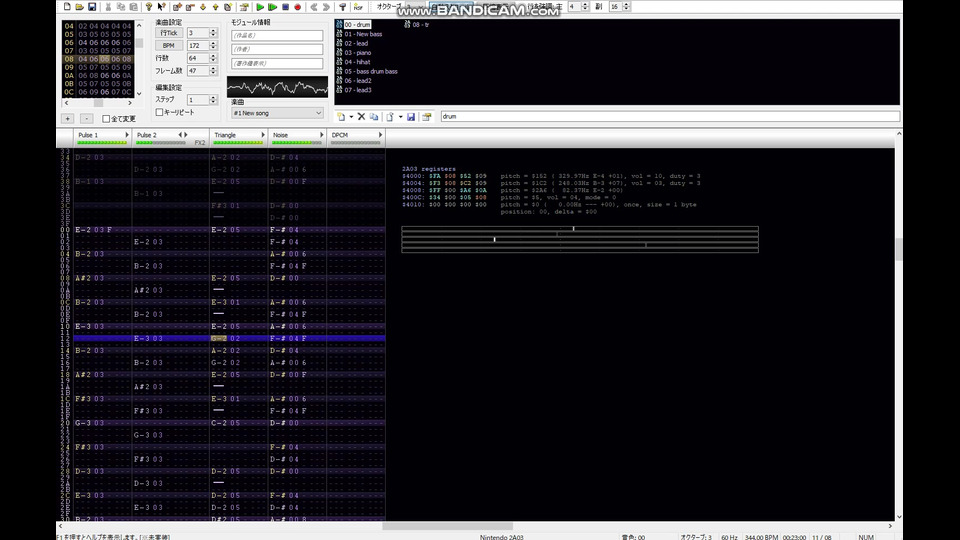Open dropdown arrow beside Load instrument

pos(400,116)
